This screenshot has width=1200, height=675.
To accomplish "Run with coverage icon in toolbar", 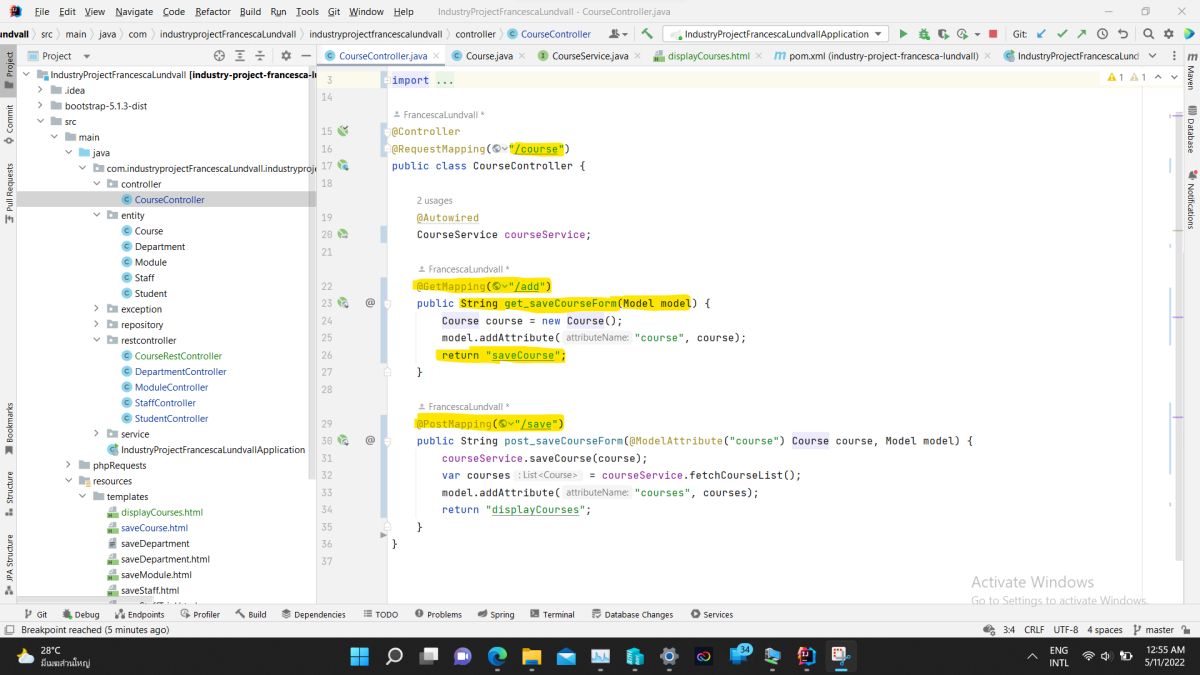I will pyautogui.click(x=943, y=34).
